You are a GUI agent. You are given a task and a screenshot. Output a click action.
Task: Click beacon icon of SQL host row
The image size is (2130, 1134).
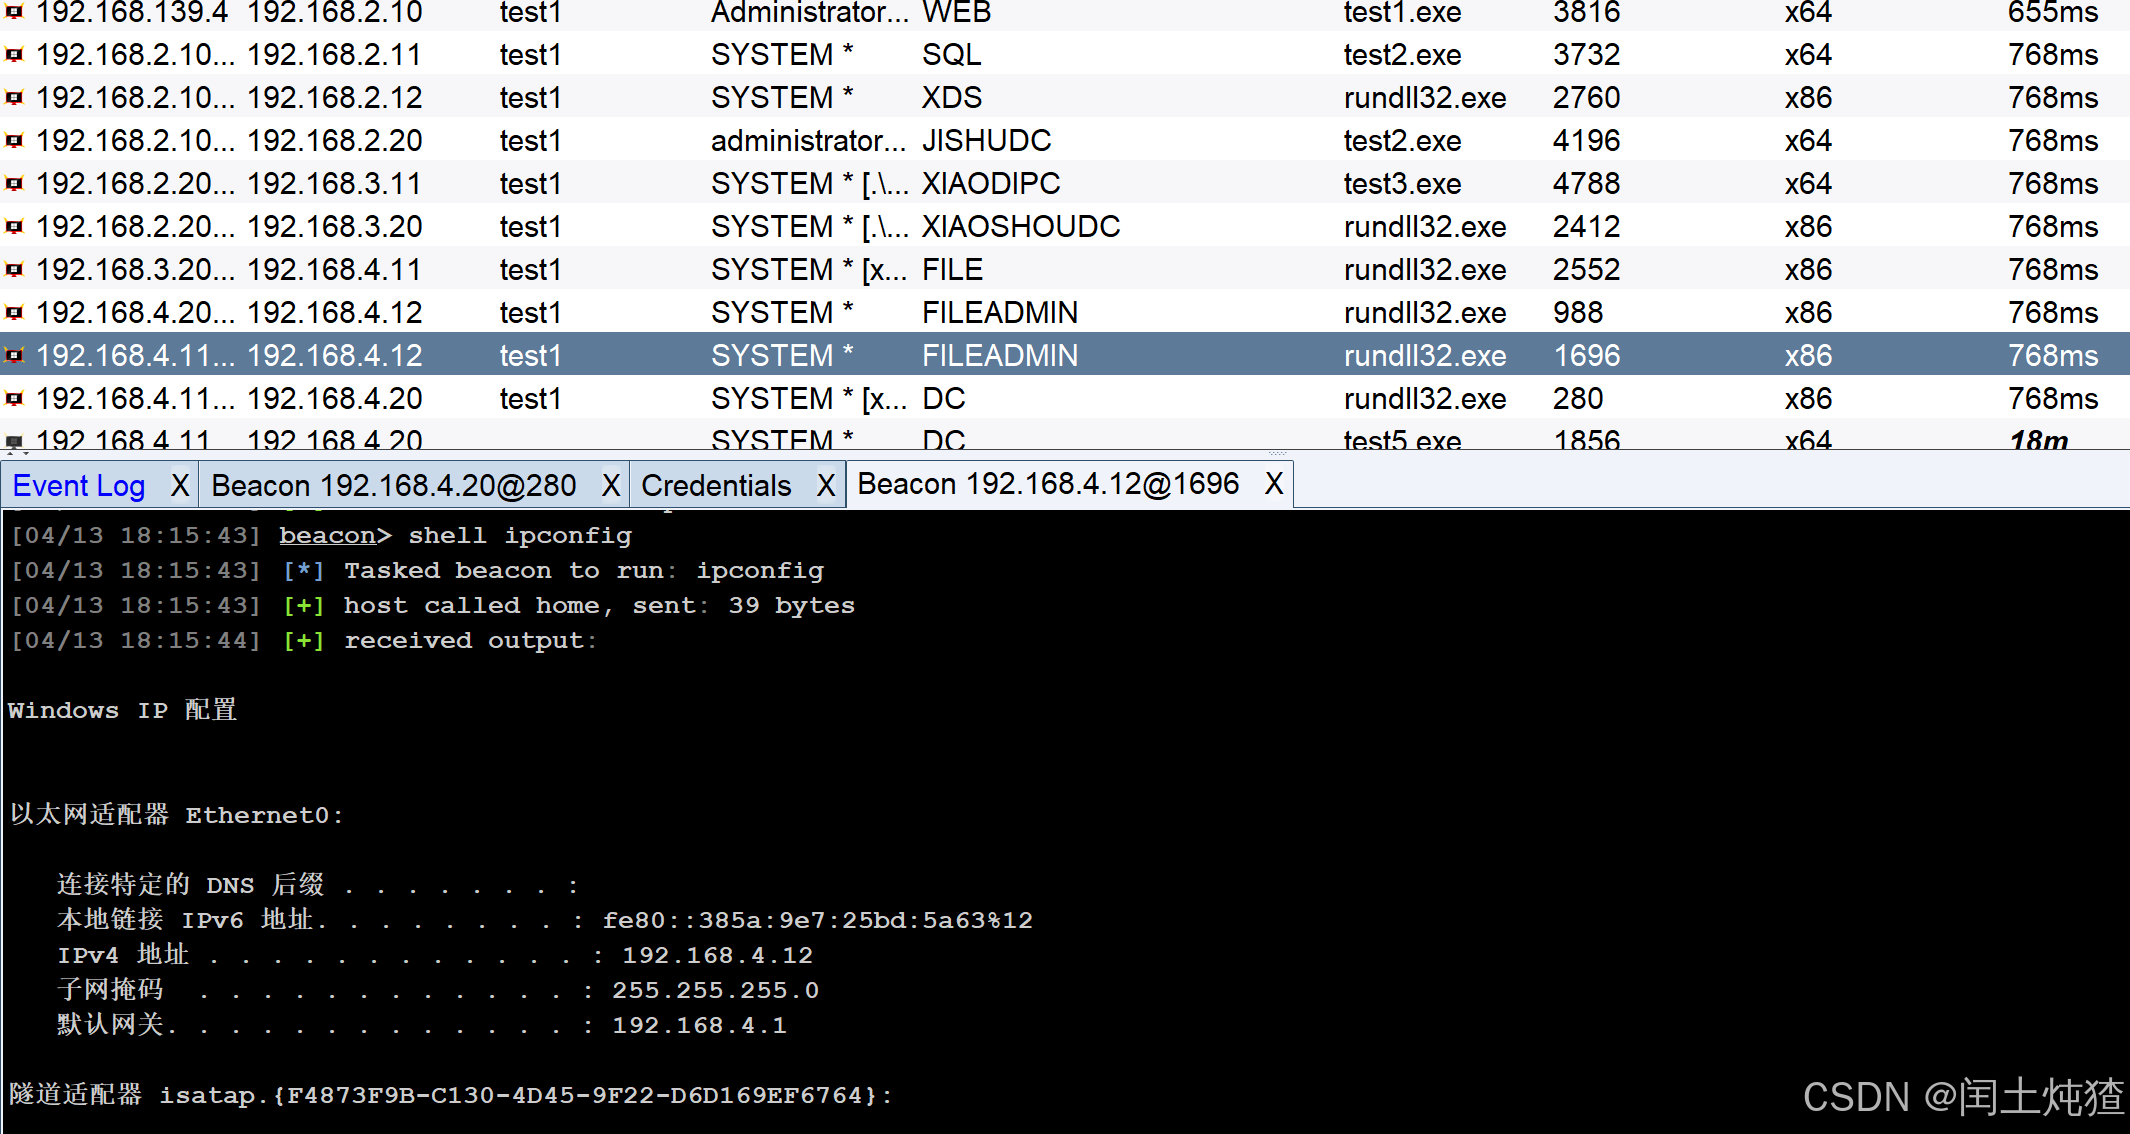[14, 55]
